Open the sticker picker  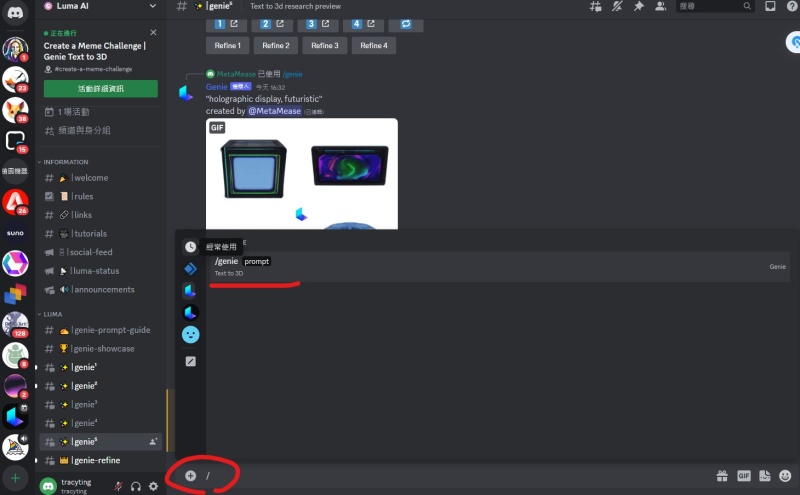point(764,476)
